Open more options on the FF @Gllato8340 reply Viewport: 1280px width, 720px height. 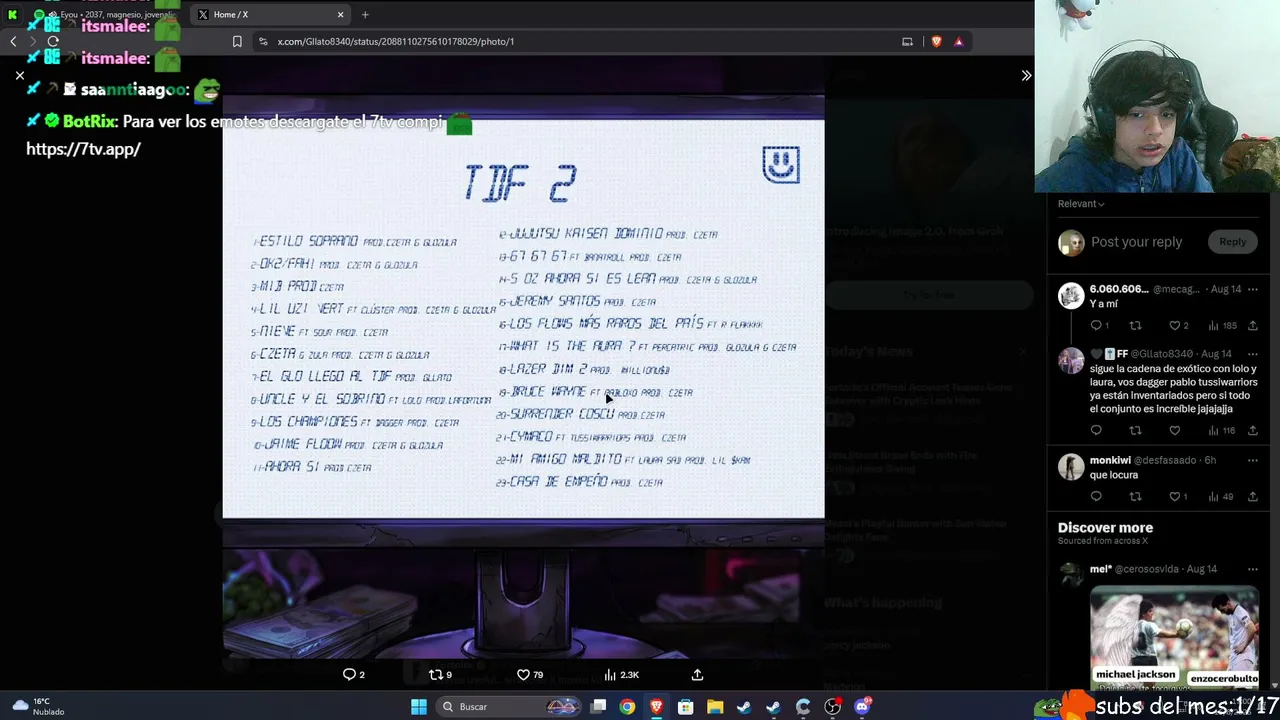pyautogui.click(x=1252, y=354)
